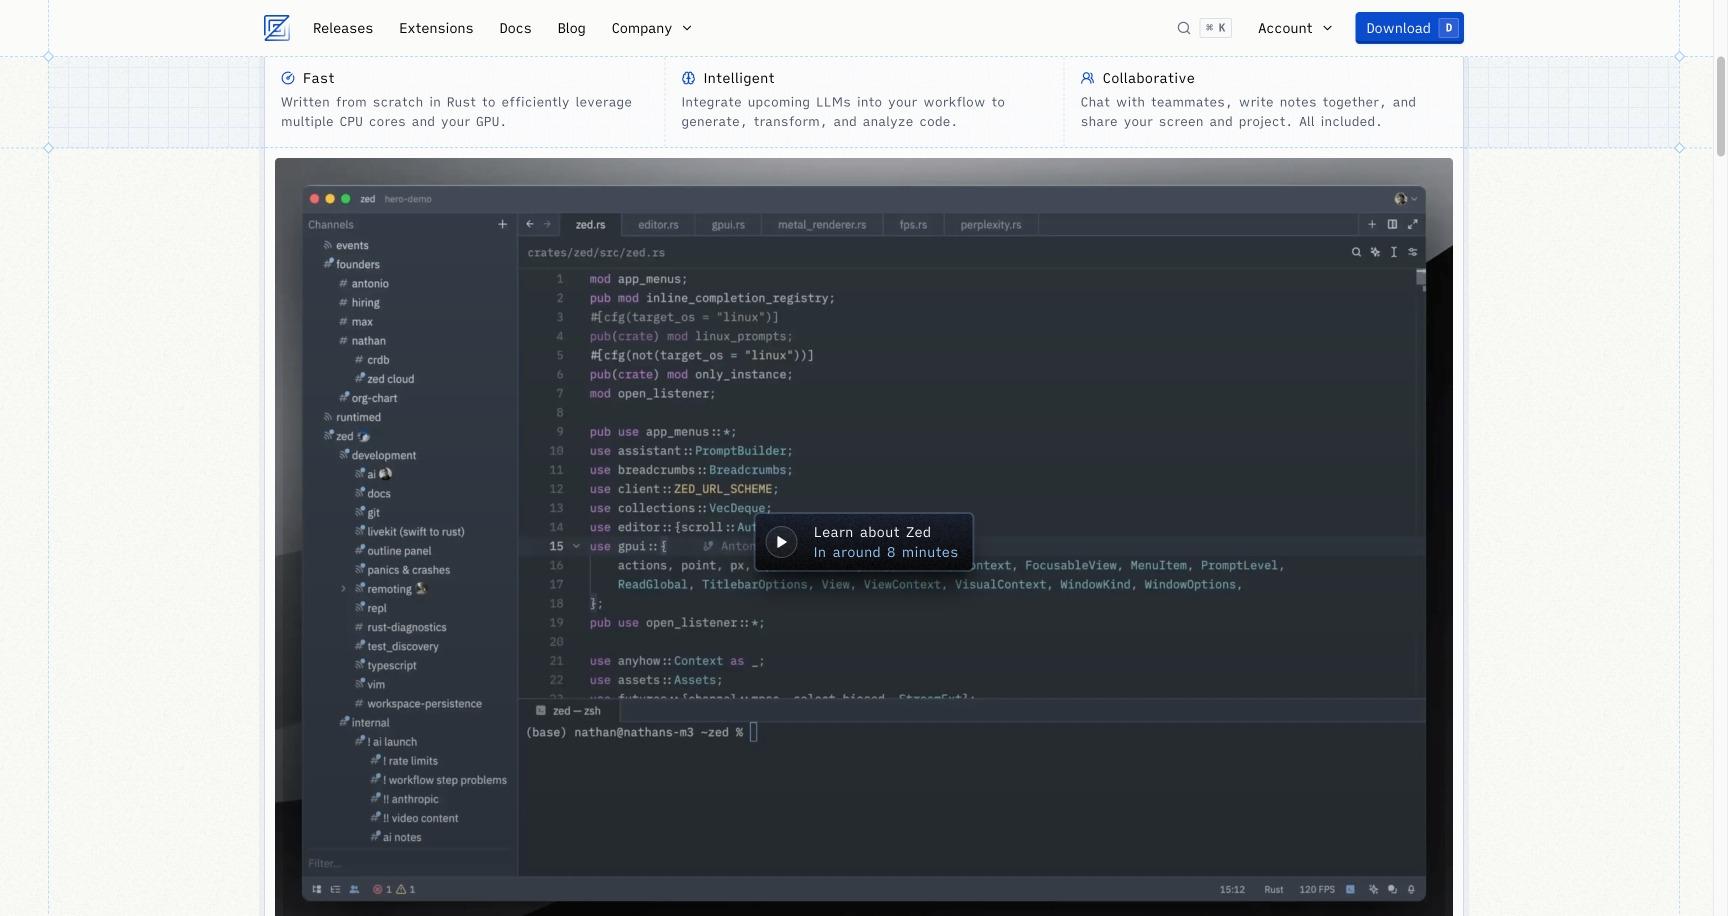The width and height of the screenshot is (1728, 916).
Task: Toggle the collab panel people icon
Action: click(354, 889)
